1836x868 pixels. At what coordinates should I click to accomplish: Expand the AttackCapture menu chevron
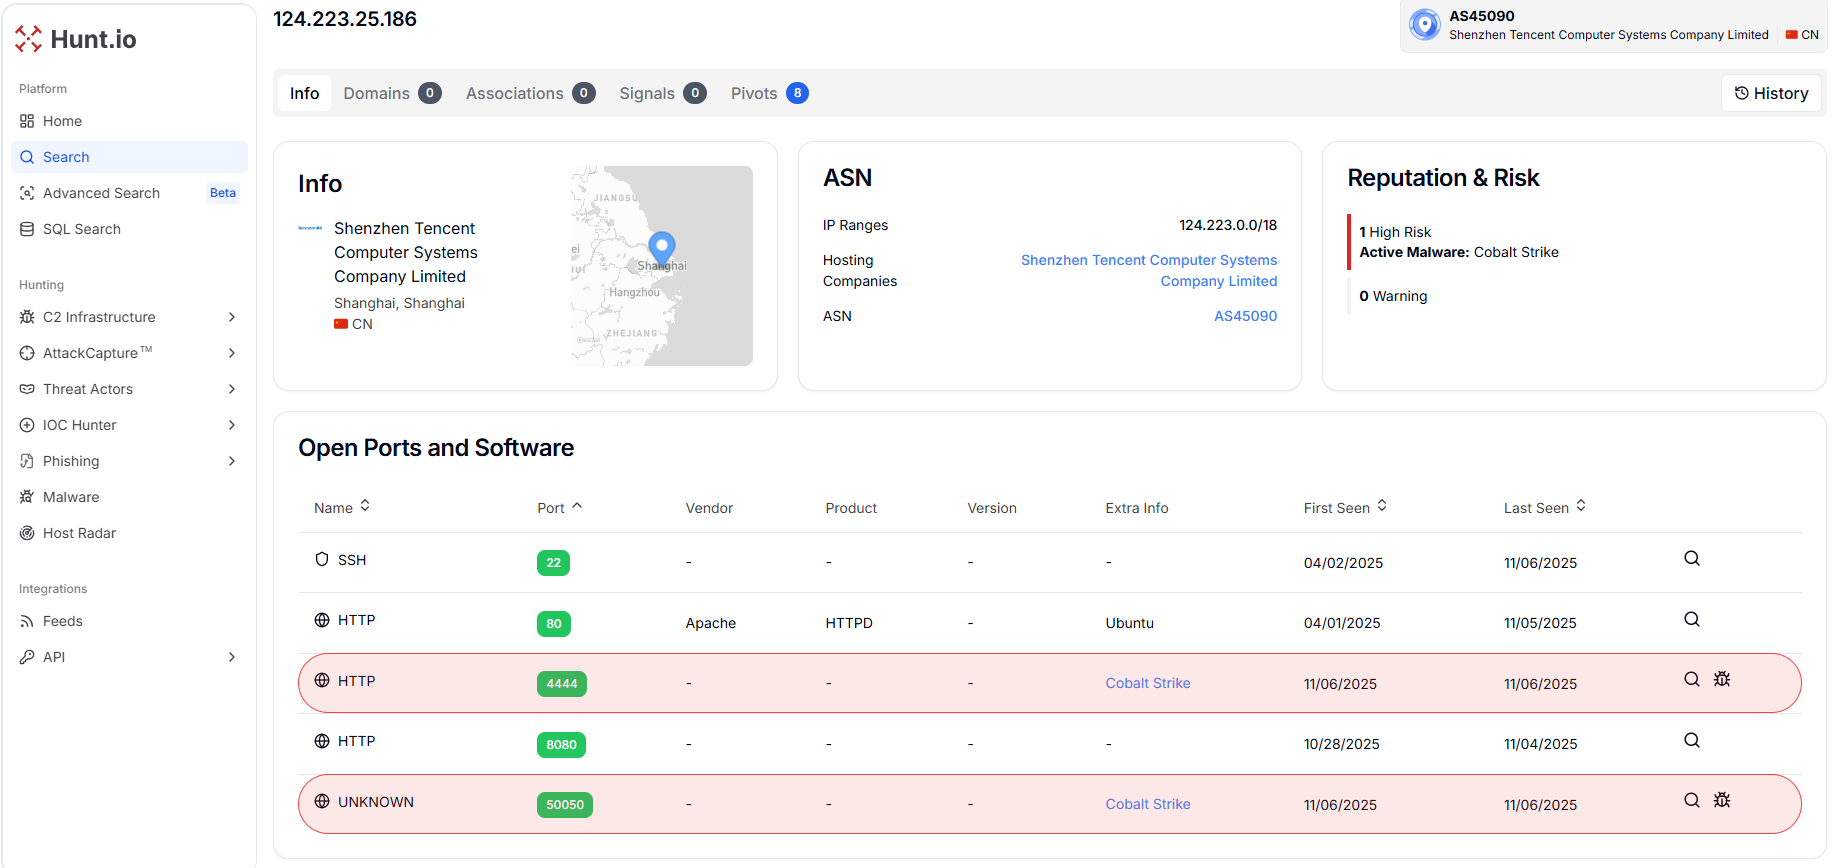coord(232,353)
